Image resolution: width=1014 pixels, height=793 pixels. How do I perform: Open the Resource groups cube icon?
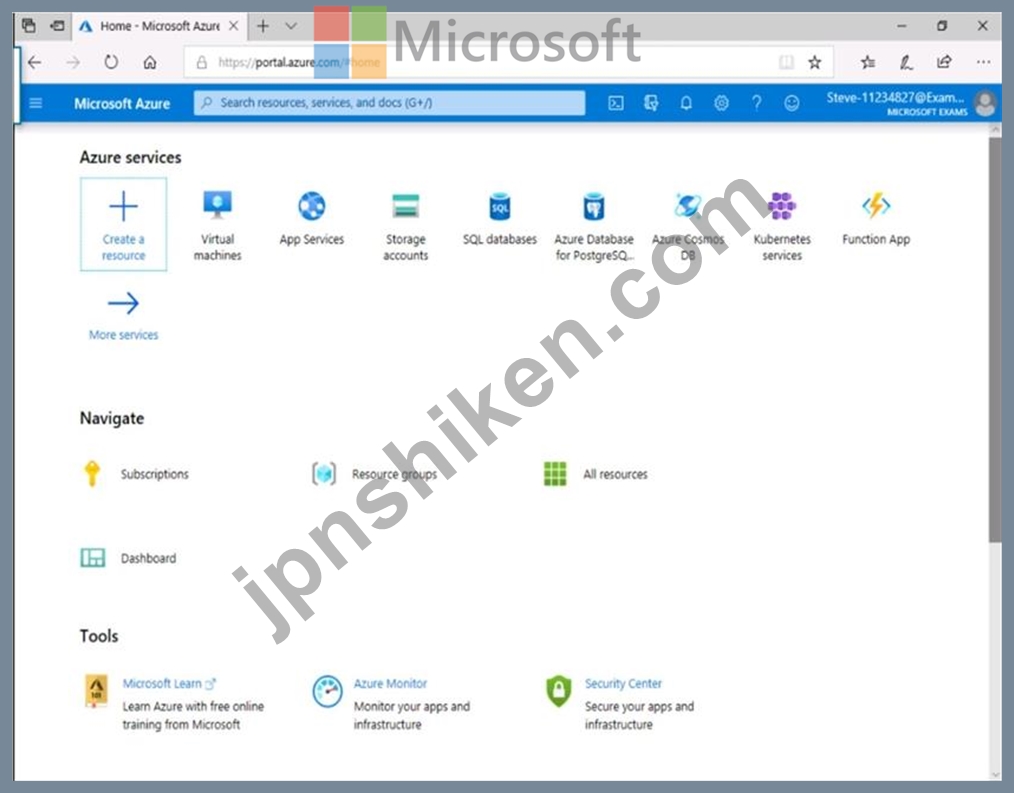tap(324, 473)
